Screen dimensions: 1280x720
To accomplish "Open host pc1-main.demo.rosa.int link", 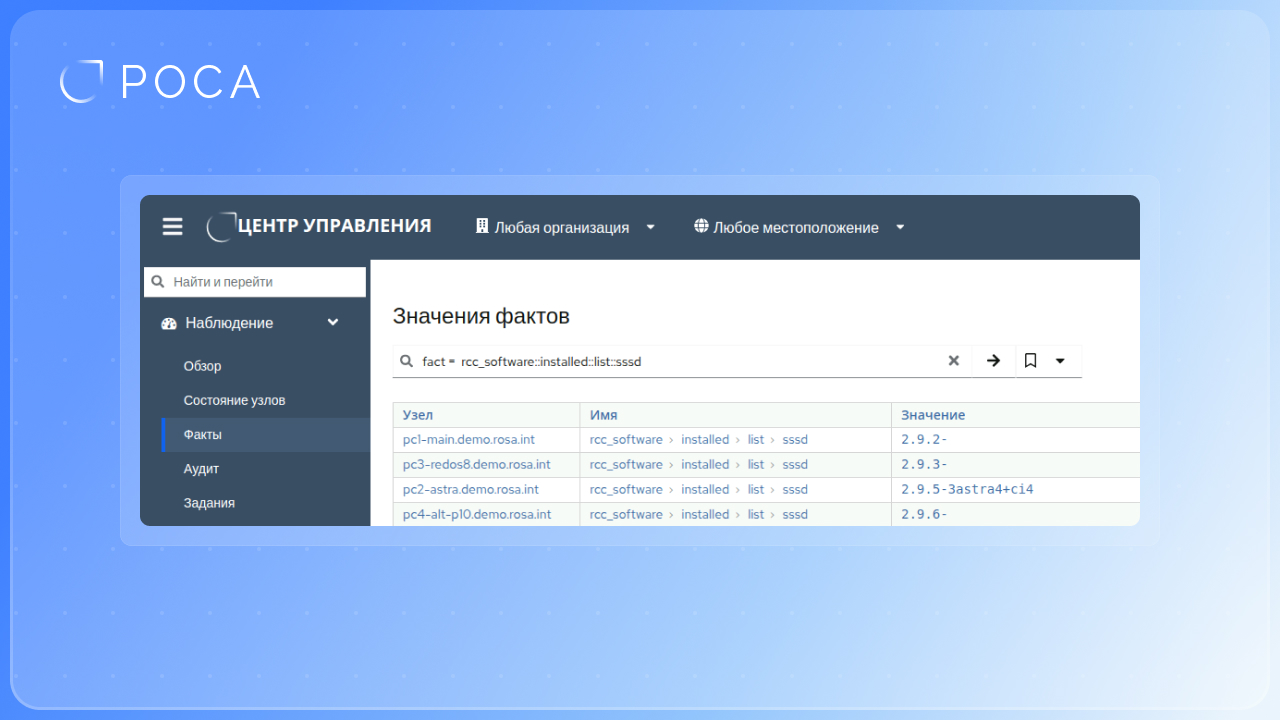I will [468, 440].
